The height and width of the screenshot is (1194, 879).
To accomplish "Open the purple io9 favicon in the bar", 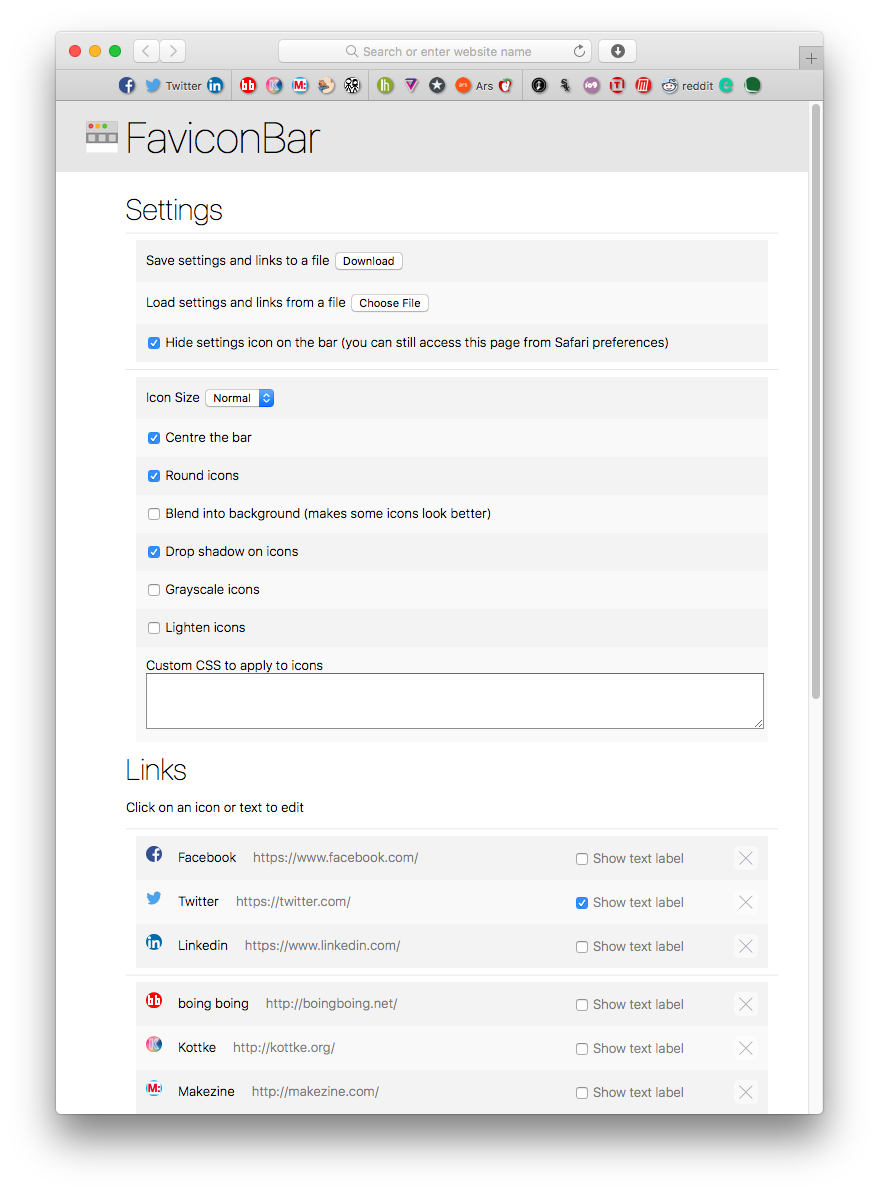I will pos(592,85).
